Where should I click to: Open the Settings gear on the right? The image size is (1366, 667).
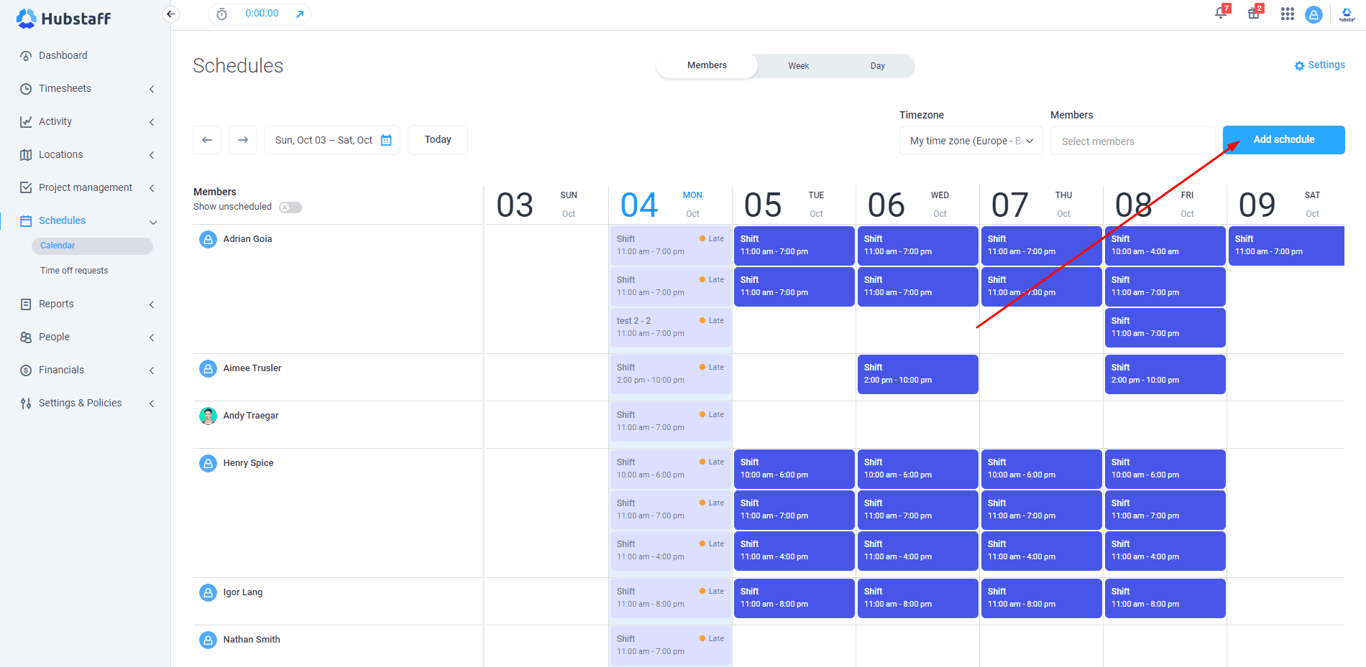[x=1320, y=64]
